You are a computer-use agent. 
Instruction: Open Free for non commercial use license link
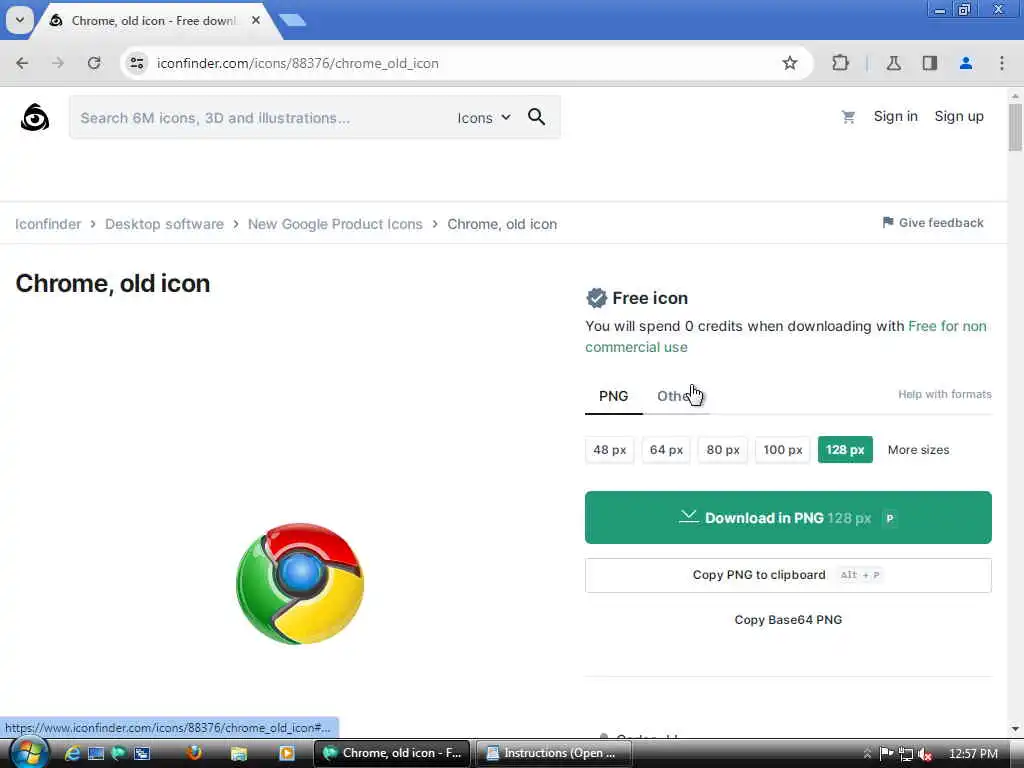click(786, 336)
